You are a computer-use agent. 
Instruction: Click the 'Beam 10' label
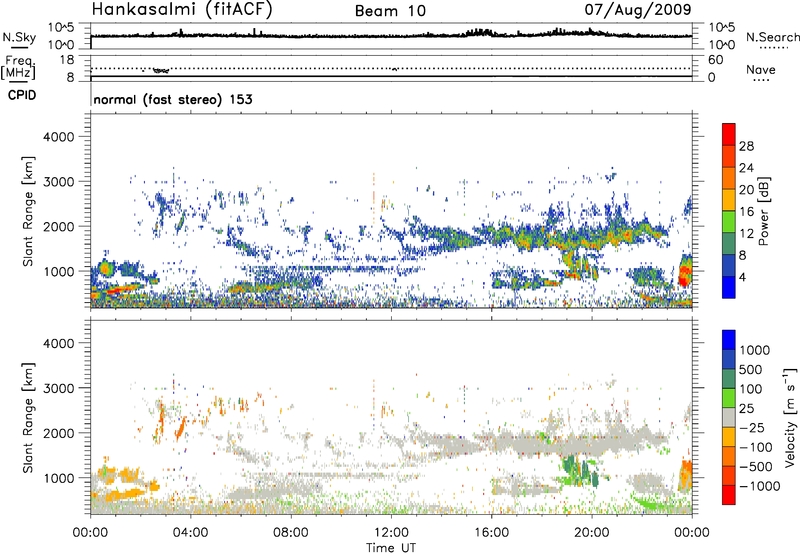pos(390,11)
